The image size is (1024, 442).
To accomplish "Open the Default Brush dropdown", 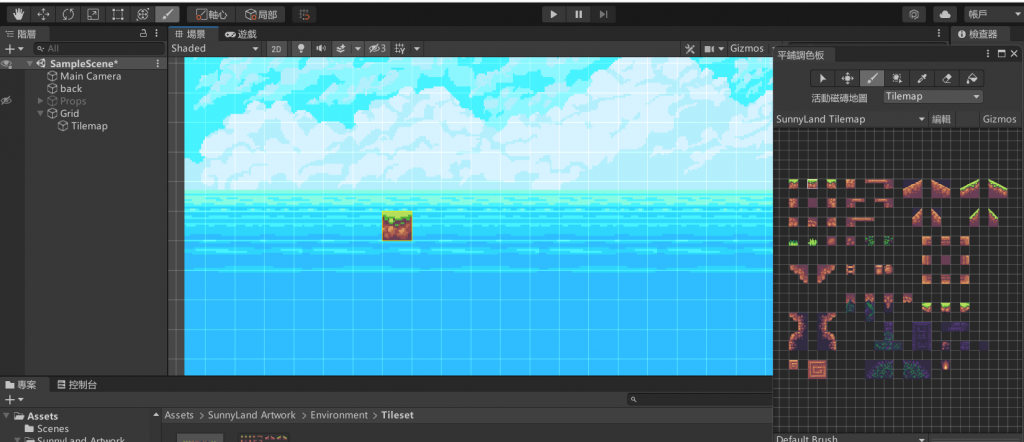I will (850, 439).
